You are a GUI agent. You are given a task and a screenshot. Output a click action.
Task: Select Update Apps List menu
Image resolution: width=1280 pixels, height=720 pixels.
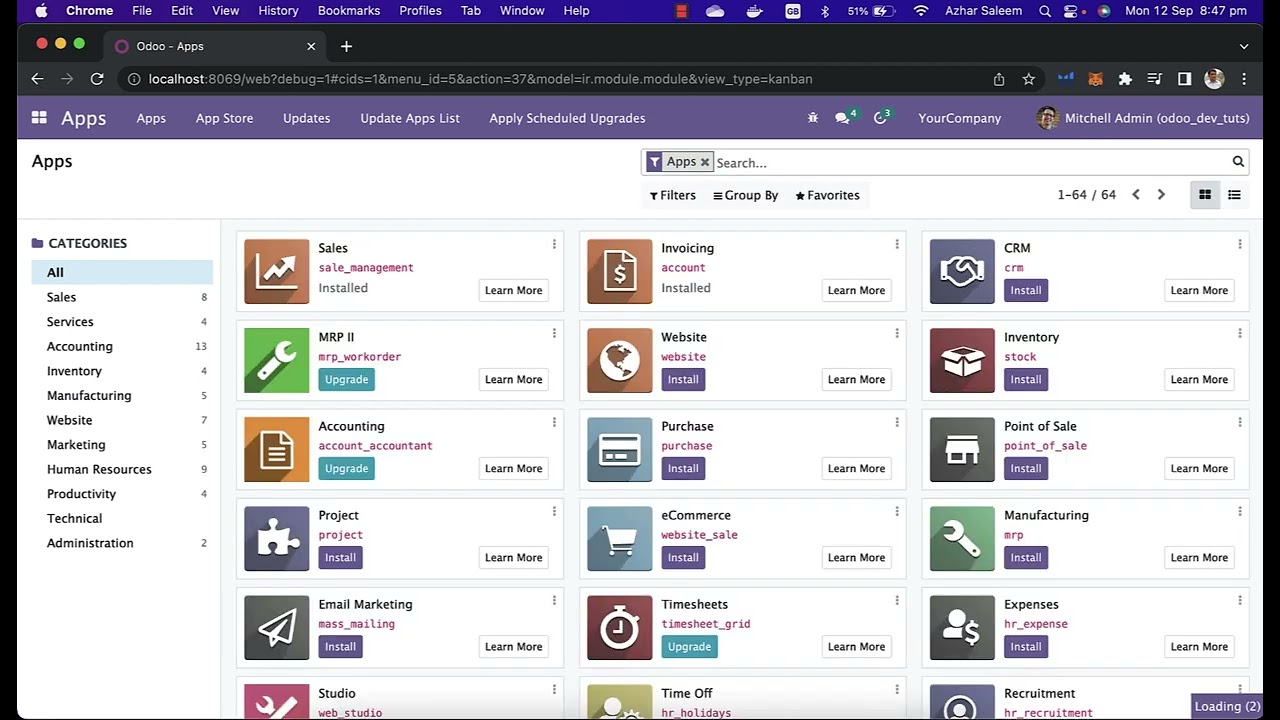coord(410,118)
